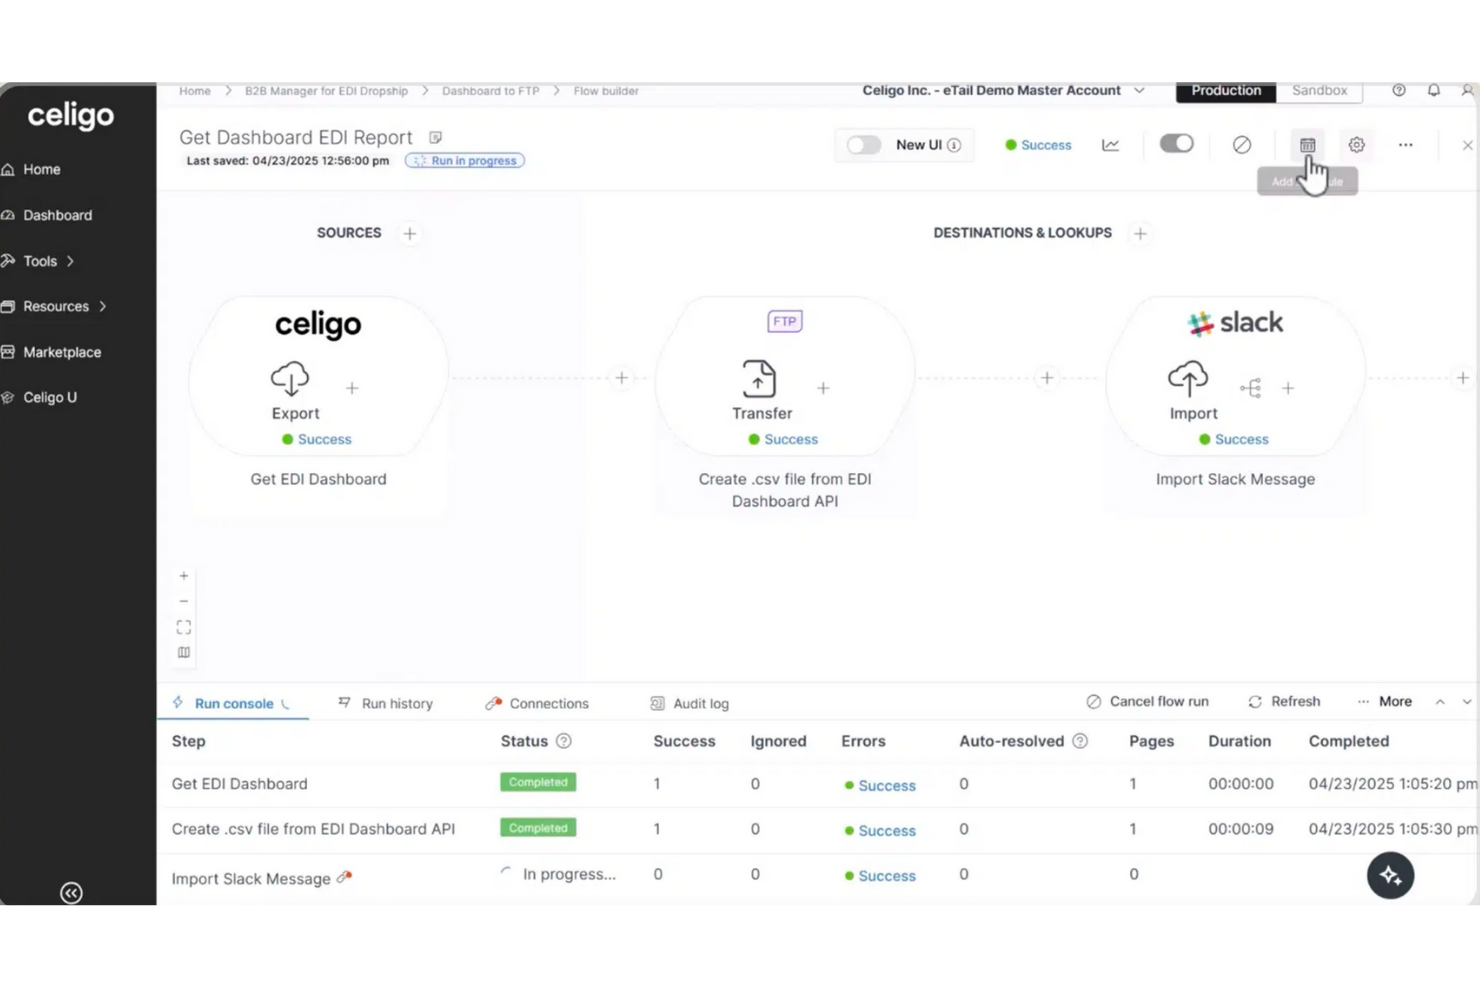Insert step between Export and Transfer
This screenshot has width=1480, height=987.
(622, 378)
